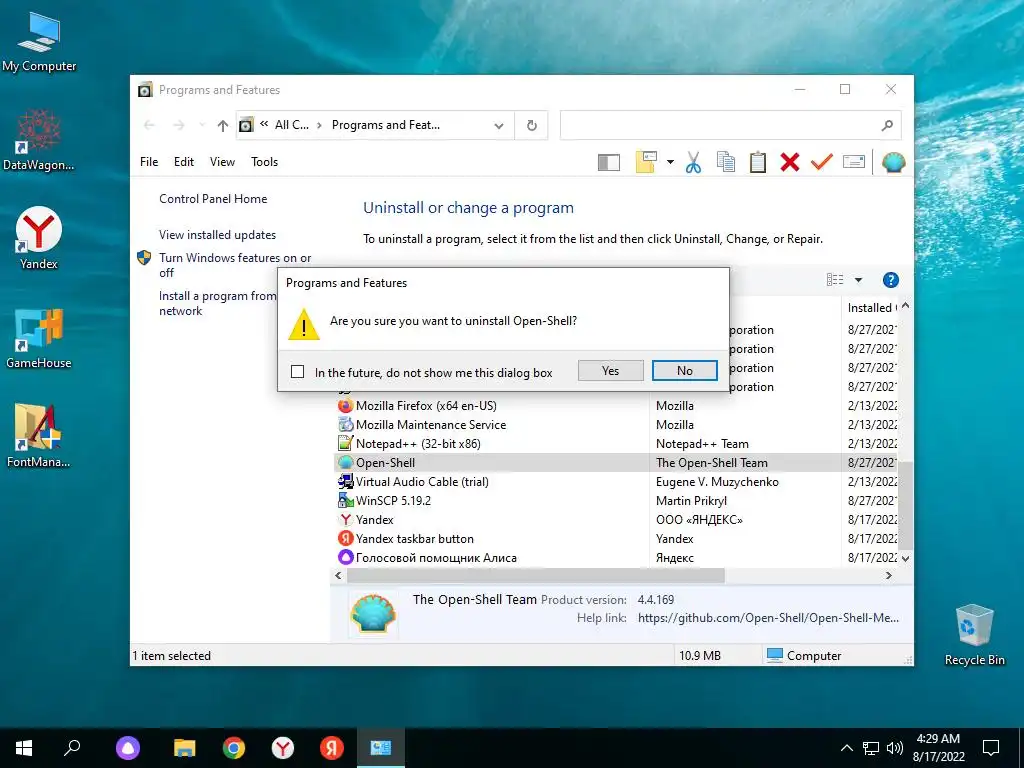Click the Copy toolbar icon
Viewport: 1024px width, 768px height.
point(726,162)
